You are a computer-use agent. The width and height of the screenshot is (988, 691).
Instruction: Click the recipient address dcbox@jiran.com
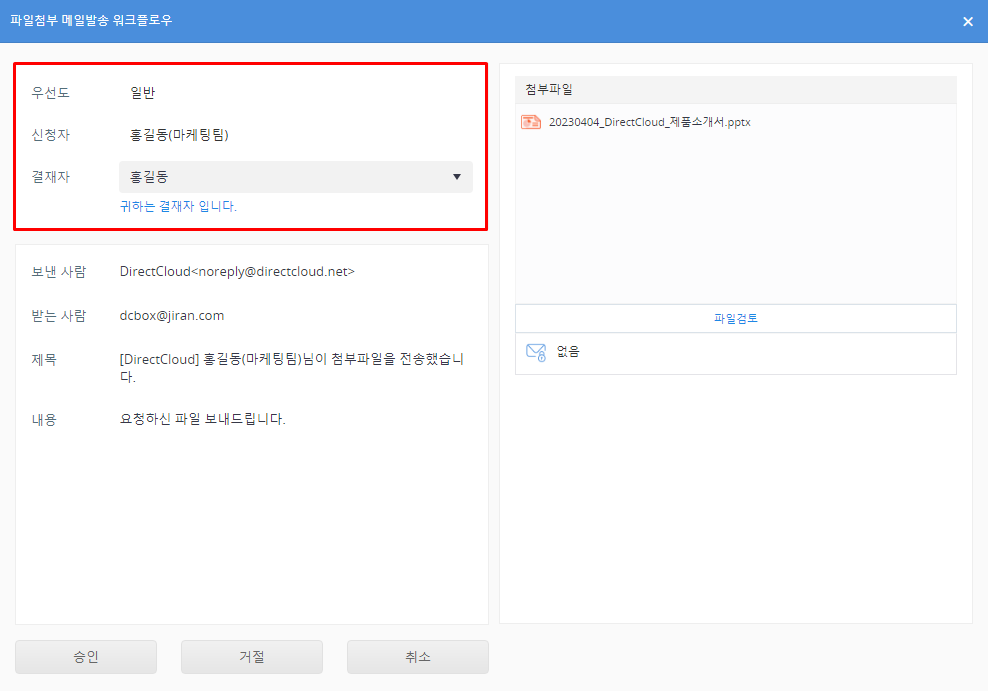point(172,315)
